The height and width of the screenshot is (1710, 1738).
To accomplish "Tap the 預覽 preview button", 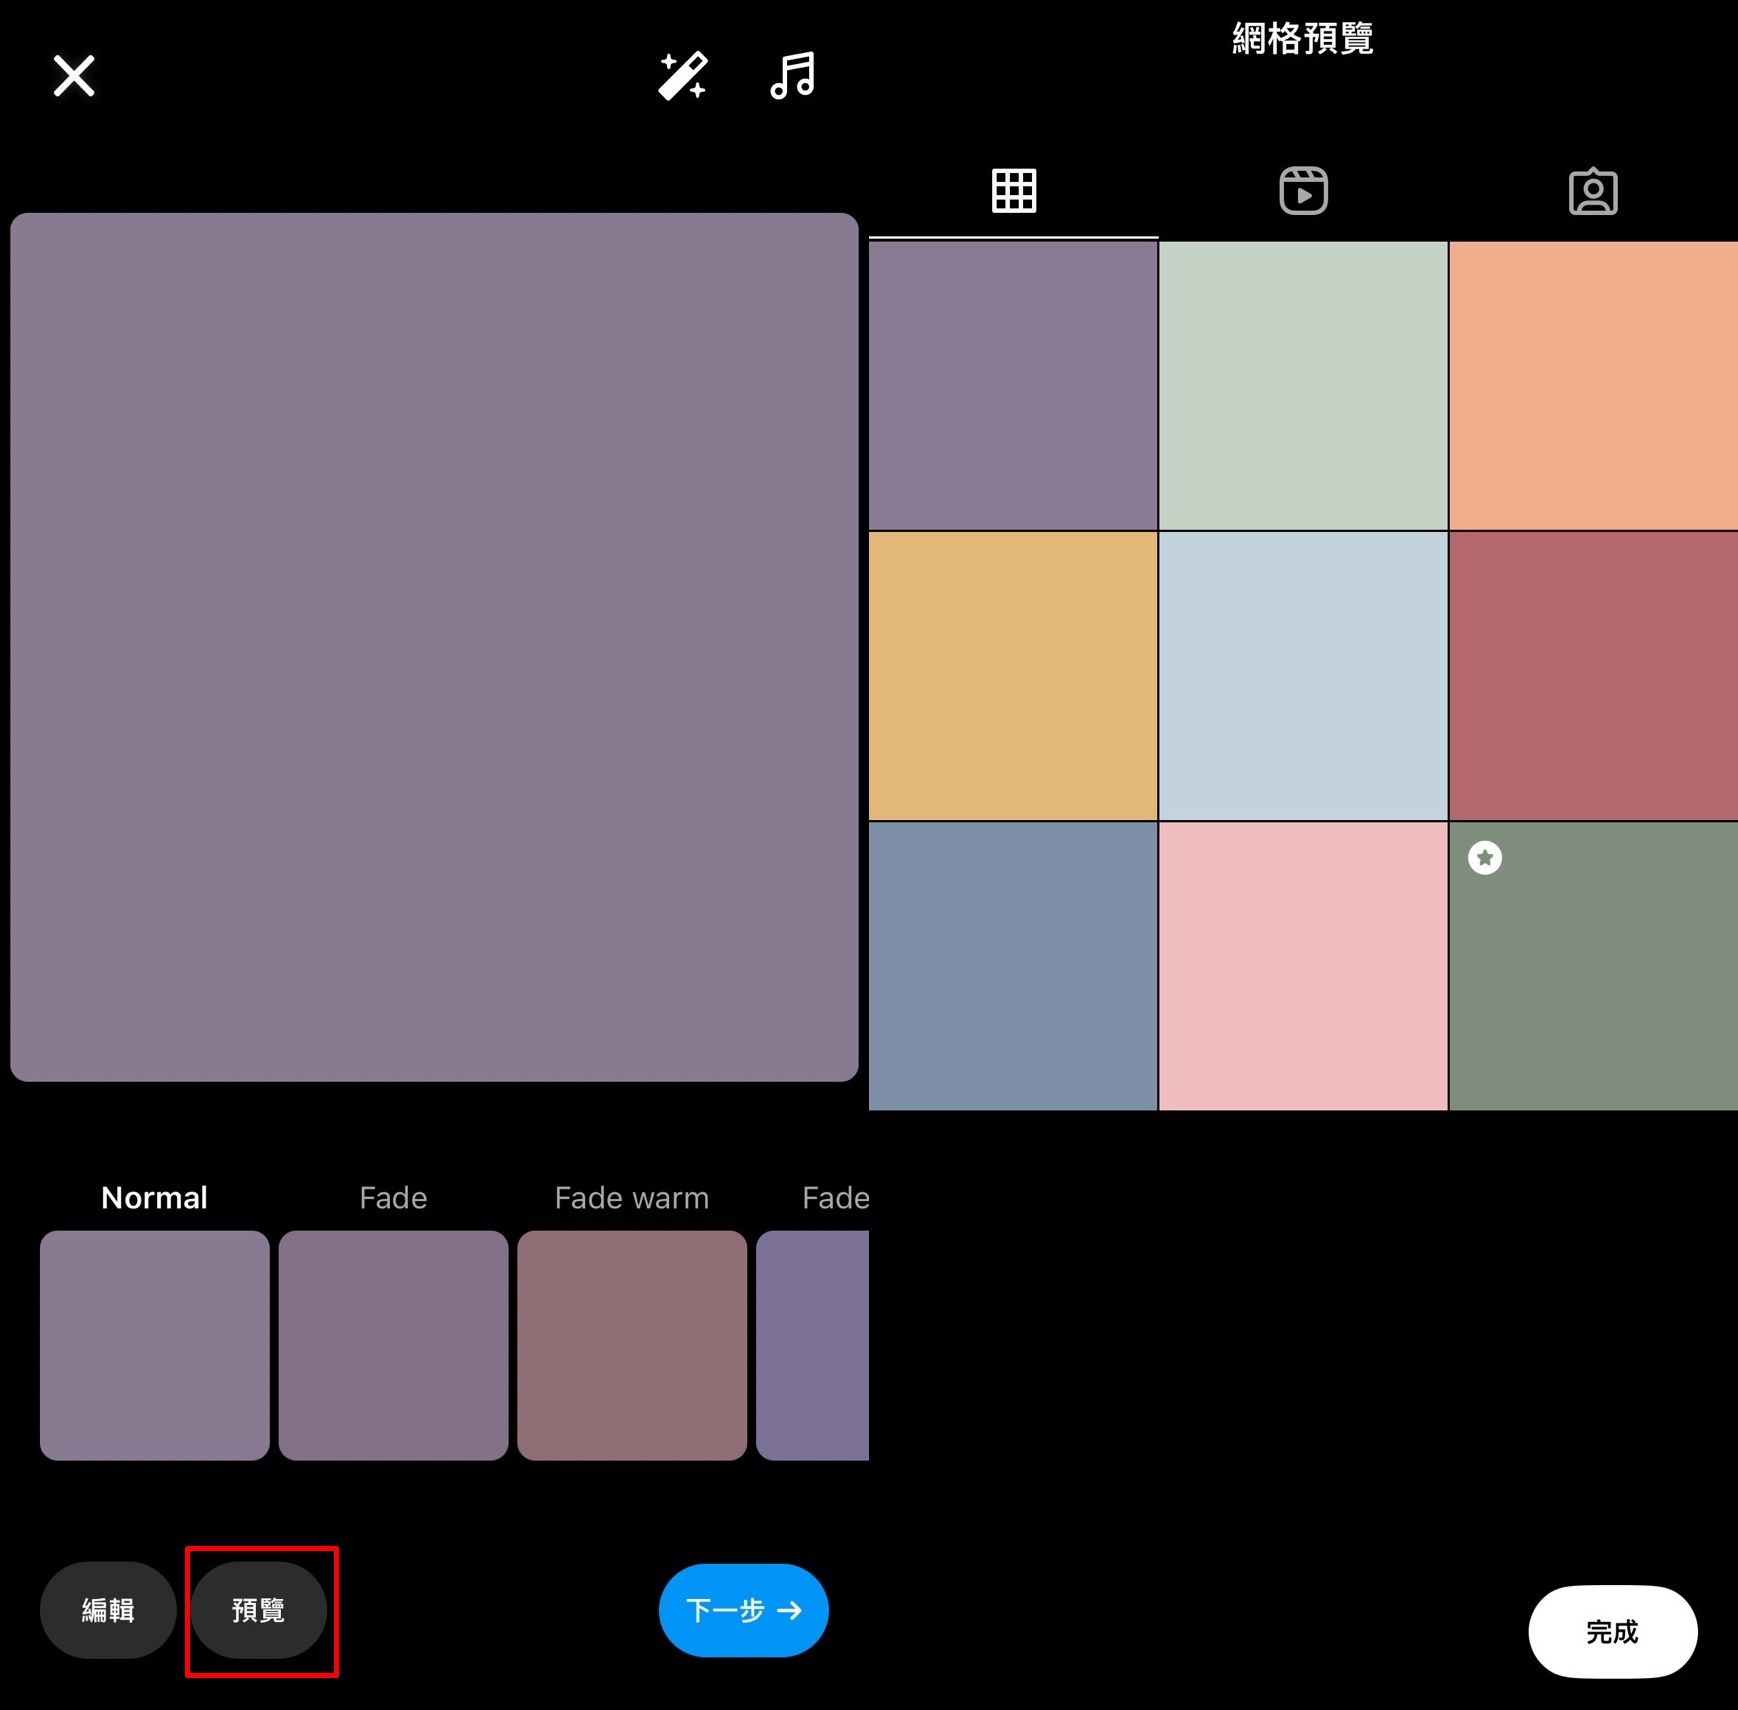I will (x=259, y=1610).
